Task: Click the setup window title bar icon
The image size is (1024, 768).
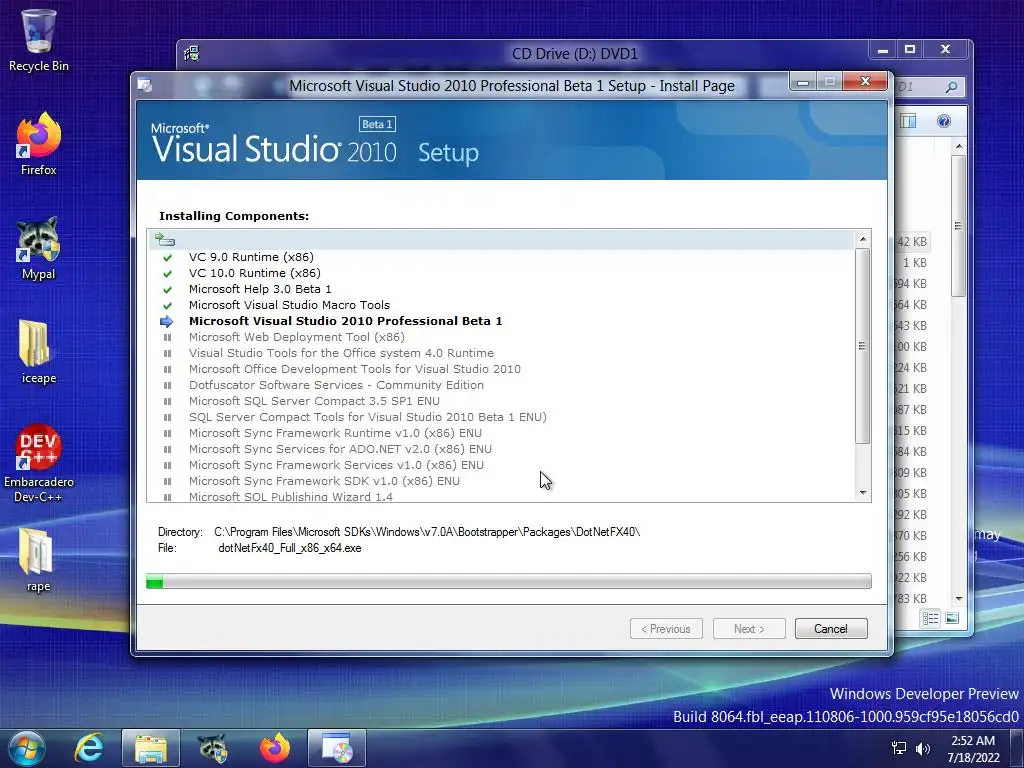Action: click(x=146, y=86)
